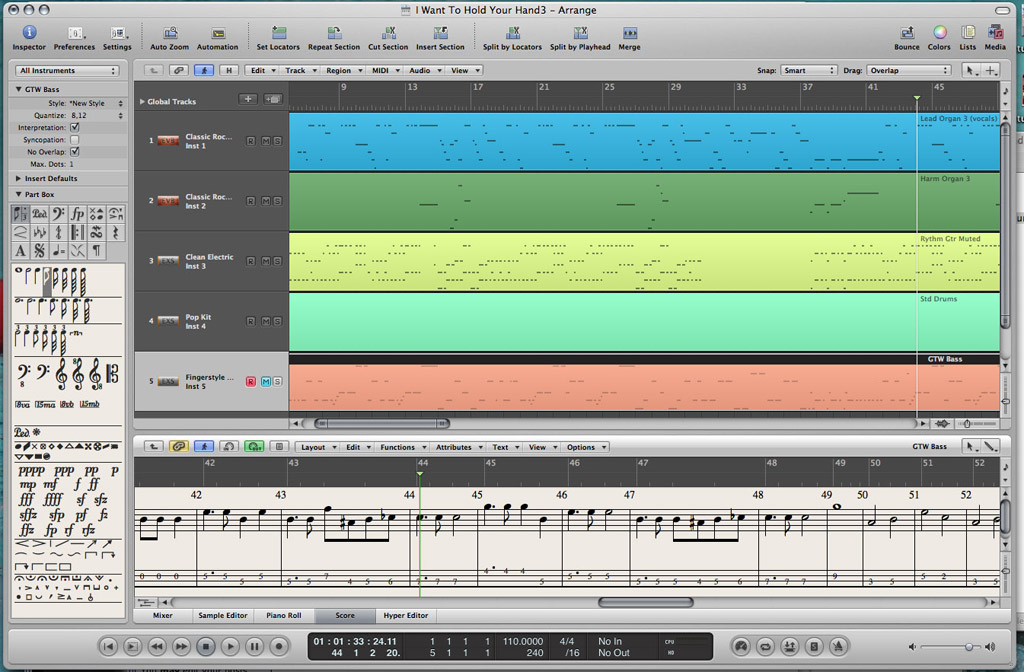The height and width of the screenshot is (672, 1024).
Task: Enable the Syncopation checkbox
Action: [74, 140]
